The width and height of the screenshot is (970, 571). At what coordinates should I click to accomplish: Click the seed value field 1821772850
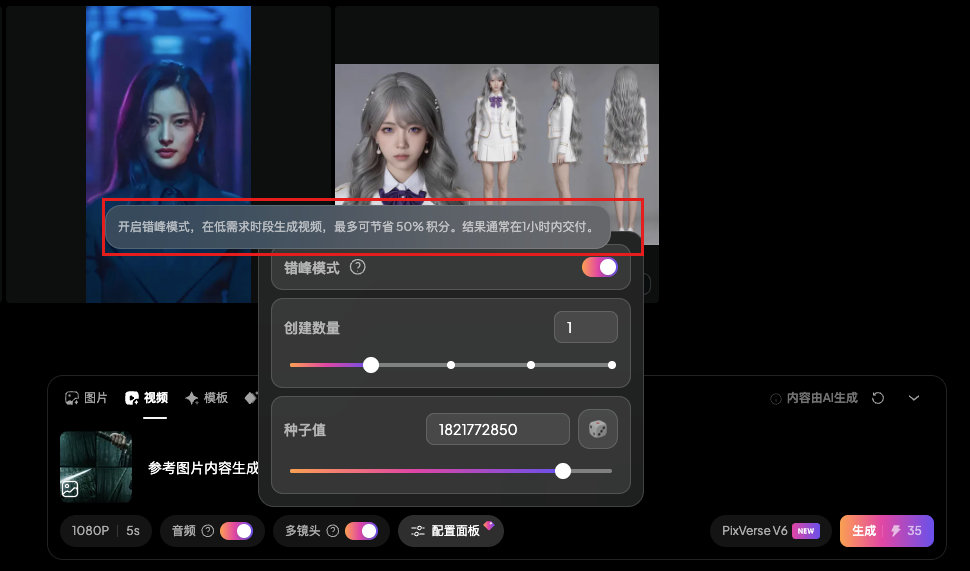tap(498, 429)
